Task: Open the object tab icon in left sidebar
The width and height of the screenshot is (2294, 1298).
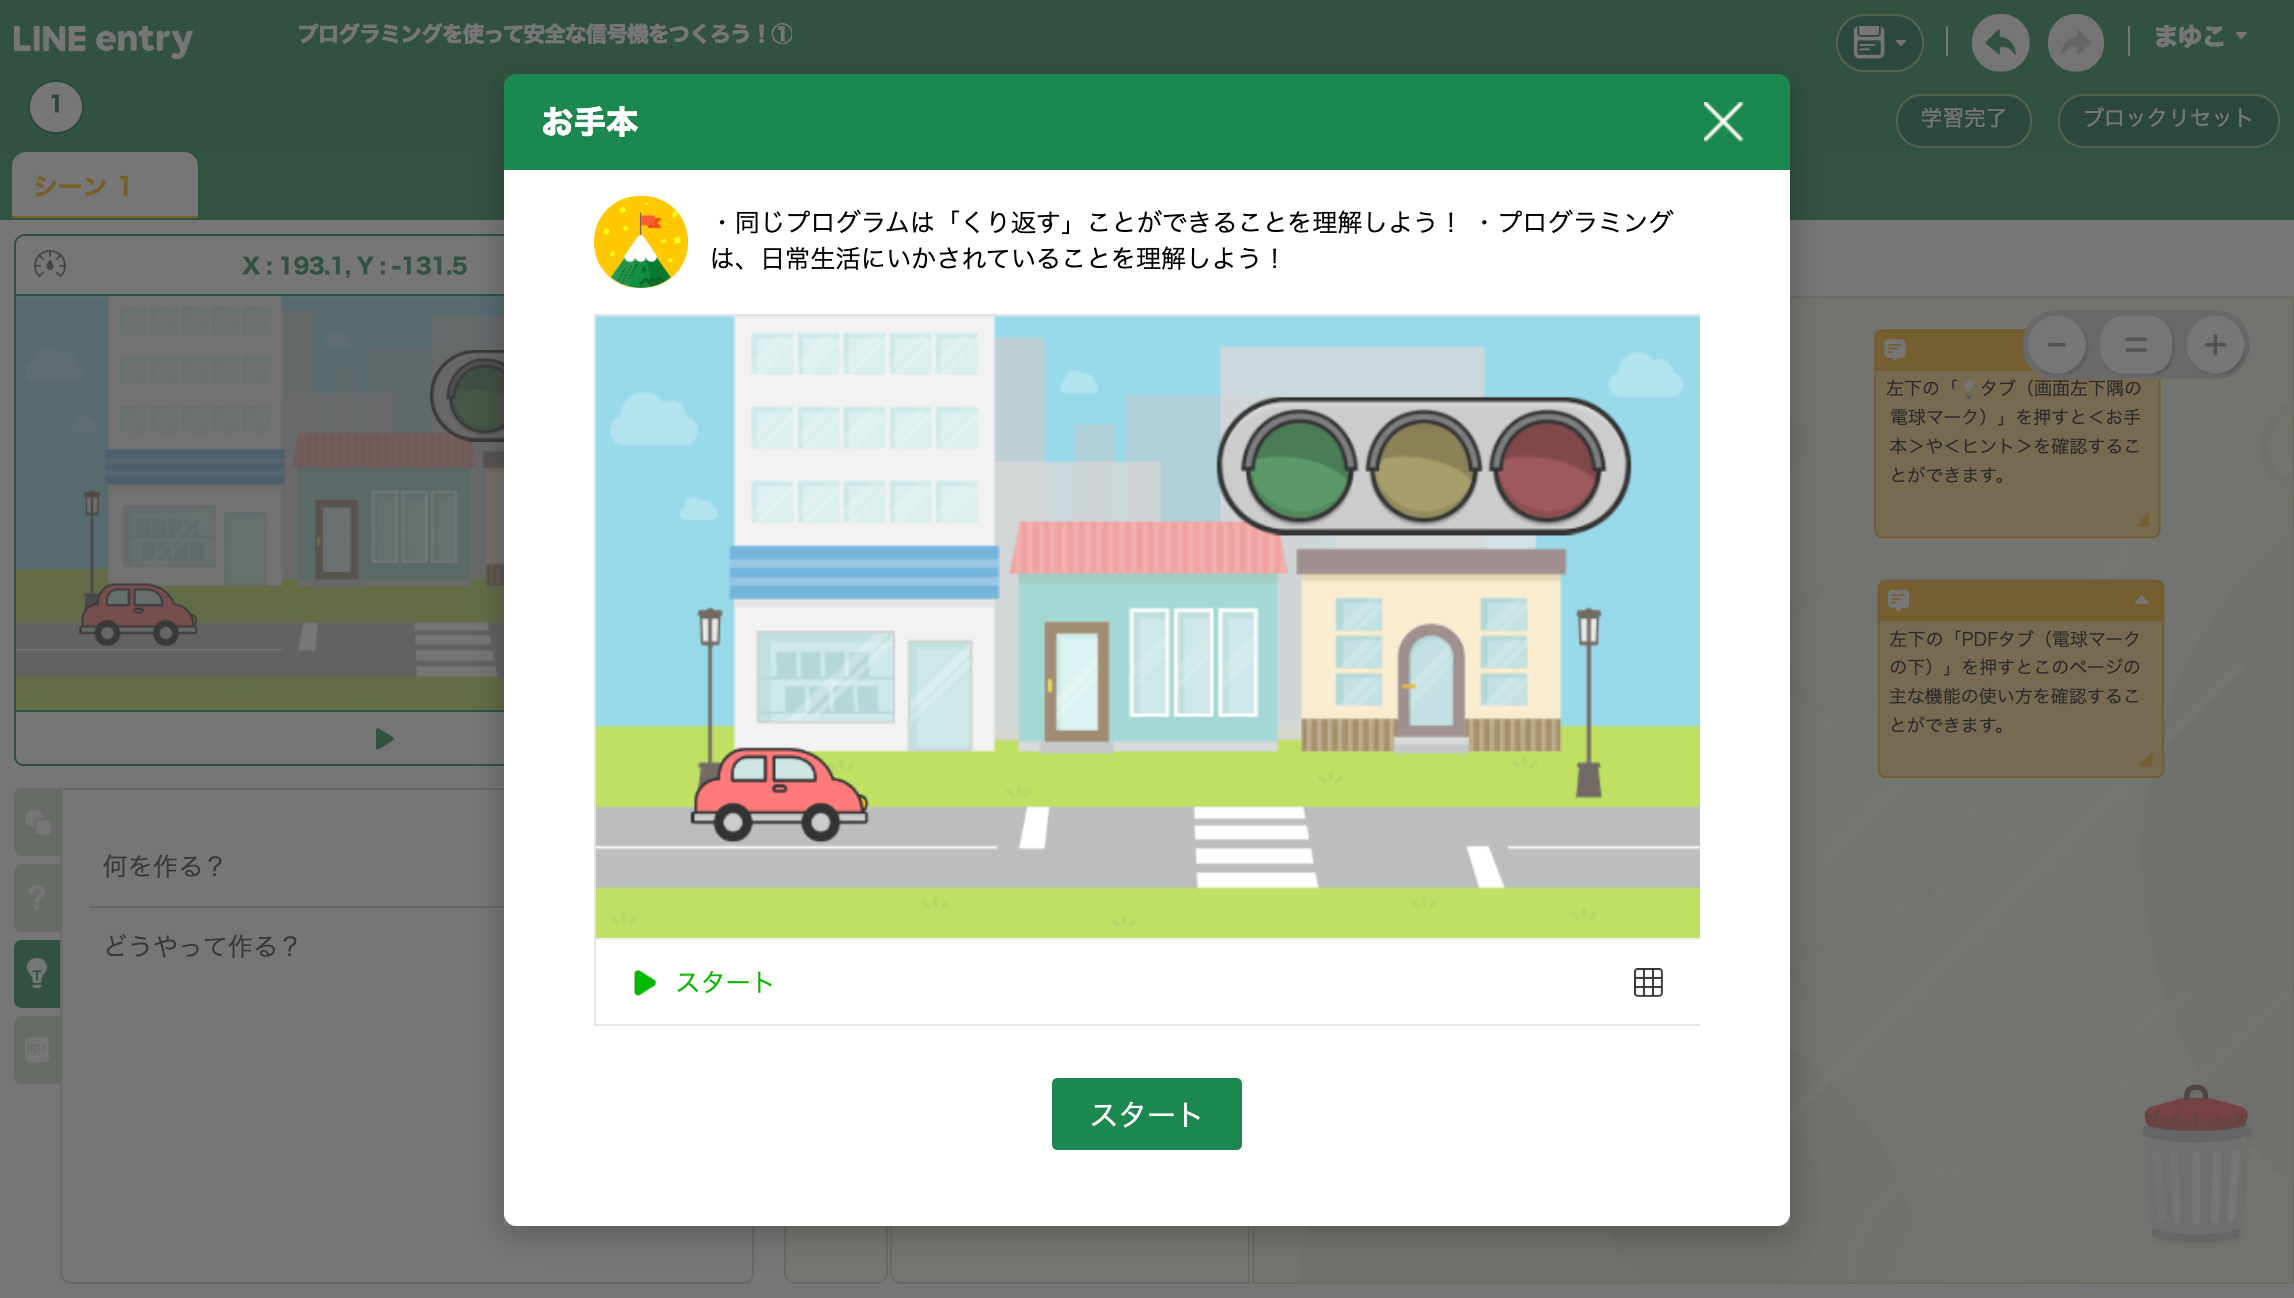Action: [38, 823]
